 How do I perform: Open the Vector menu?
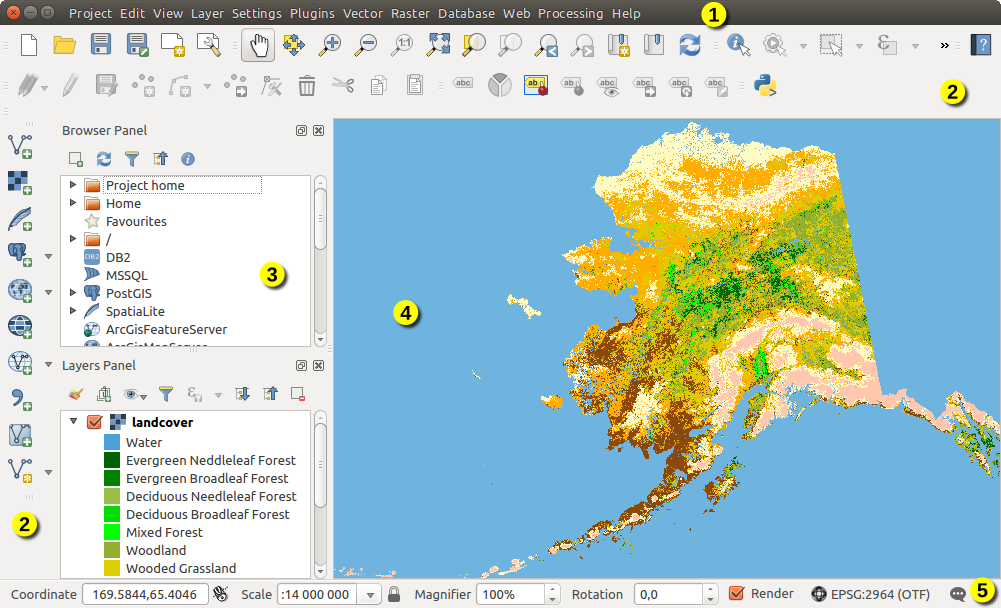coord(363,13)
